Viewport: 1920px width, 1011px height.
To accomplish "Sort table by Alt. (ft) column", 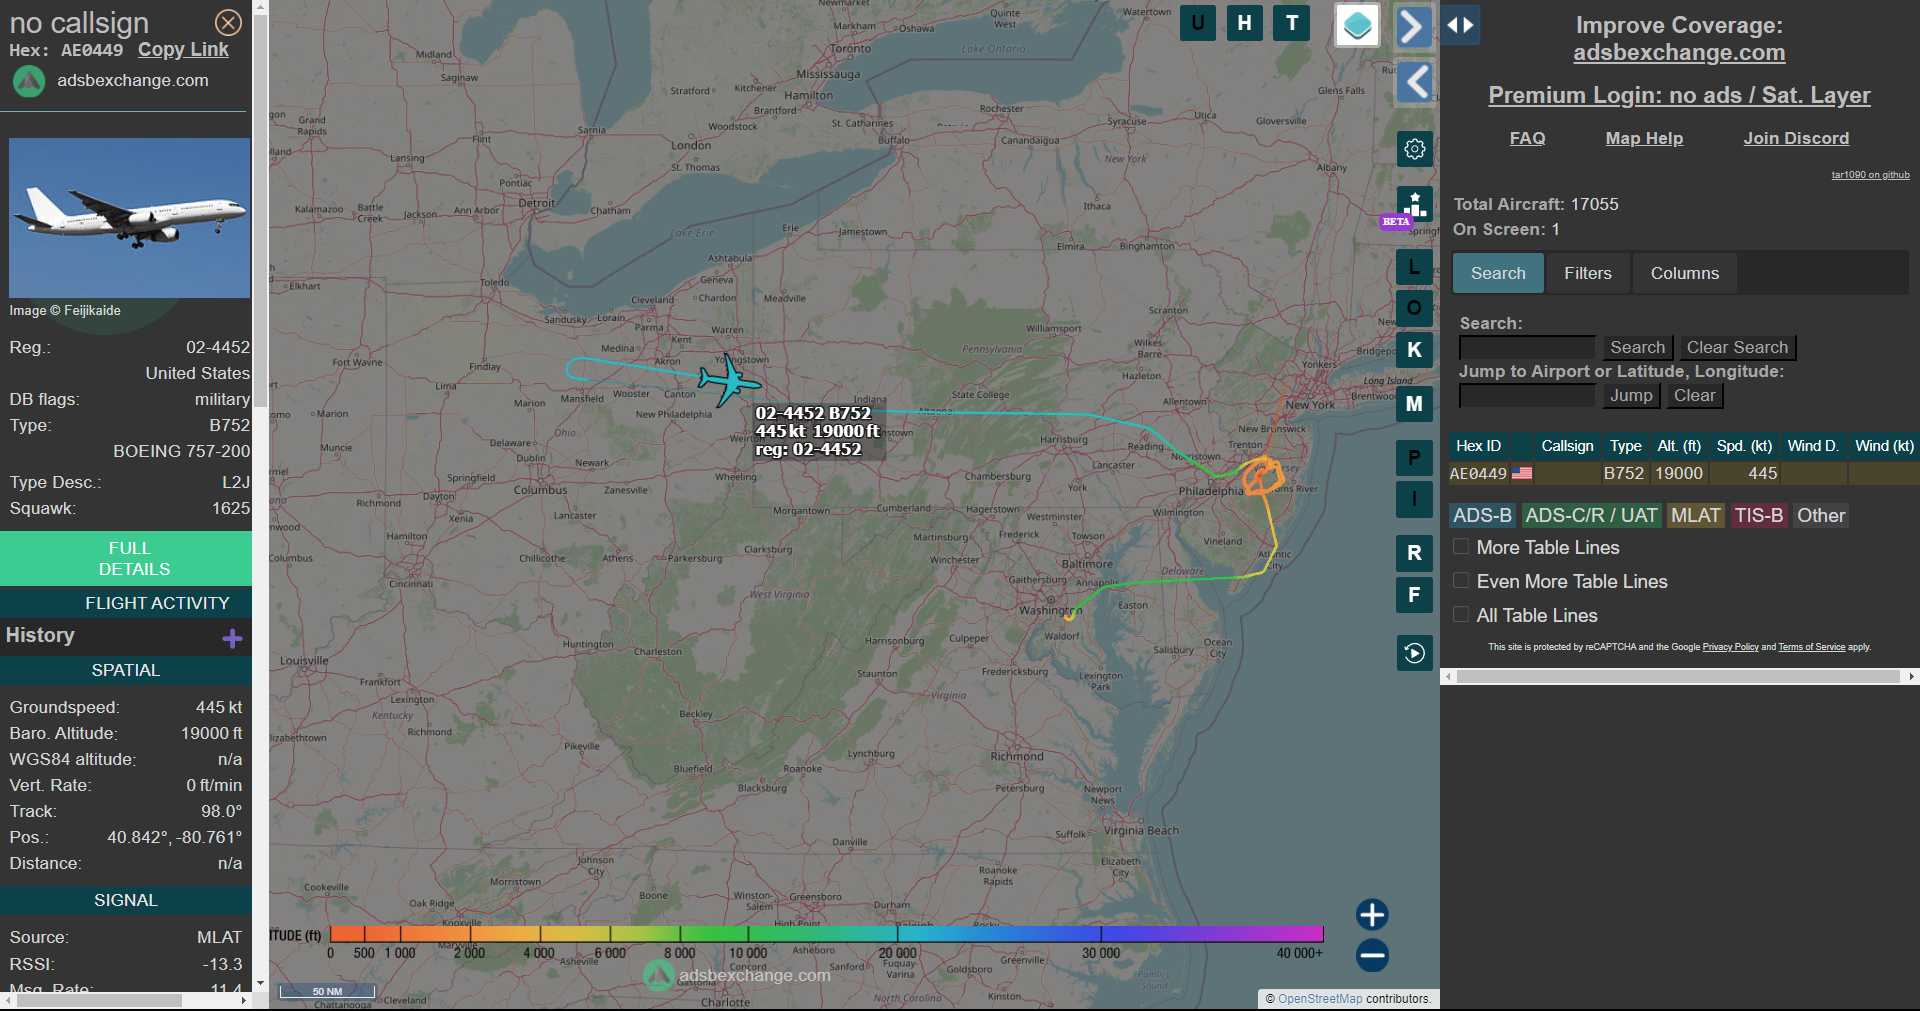I will click(x=1679, y=446).
